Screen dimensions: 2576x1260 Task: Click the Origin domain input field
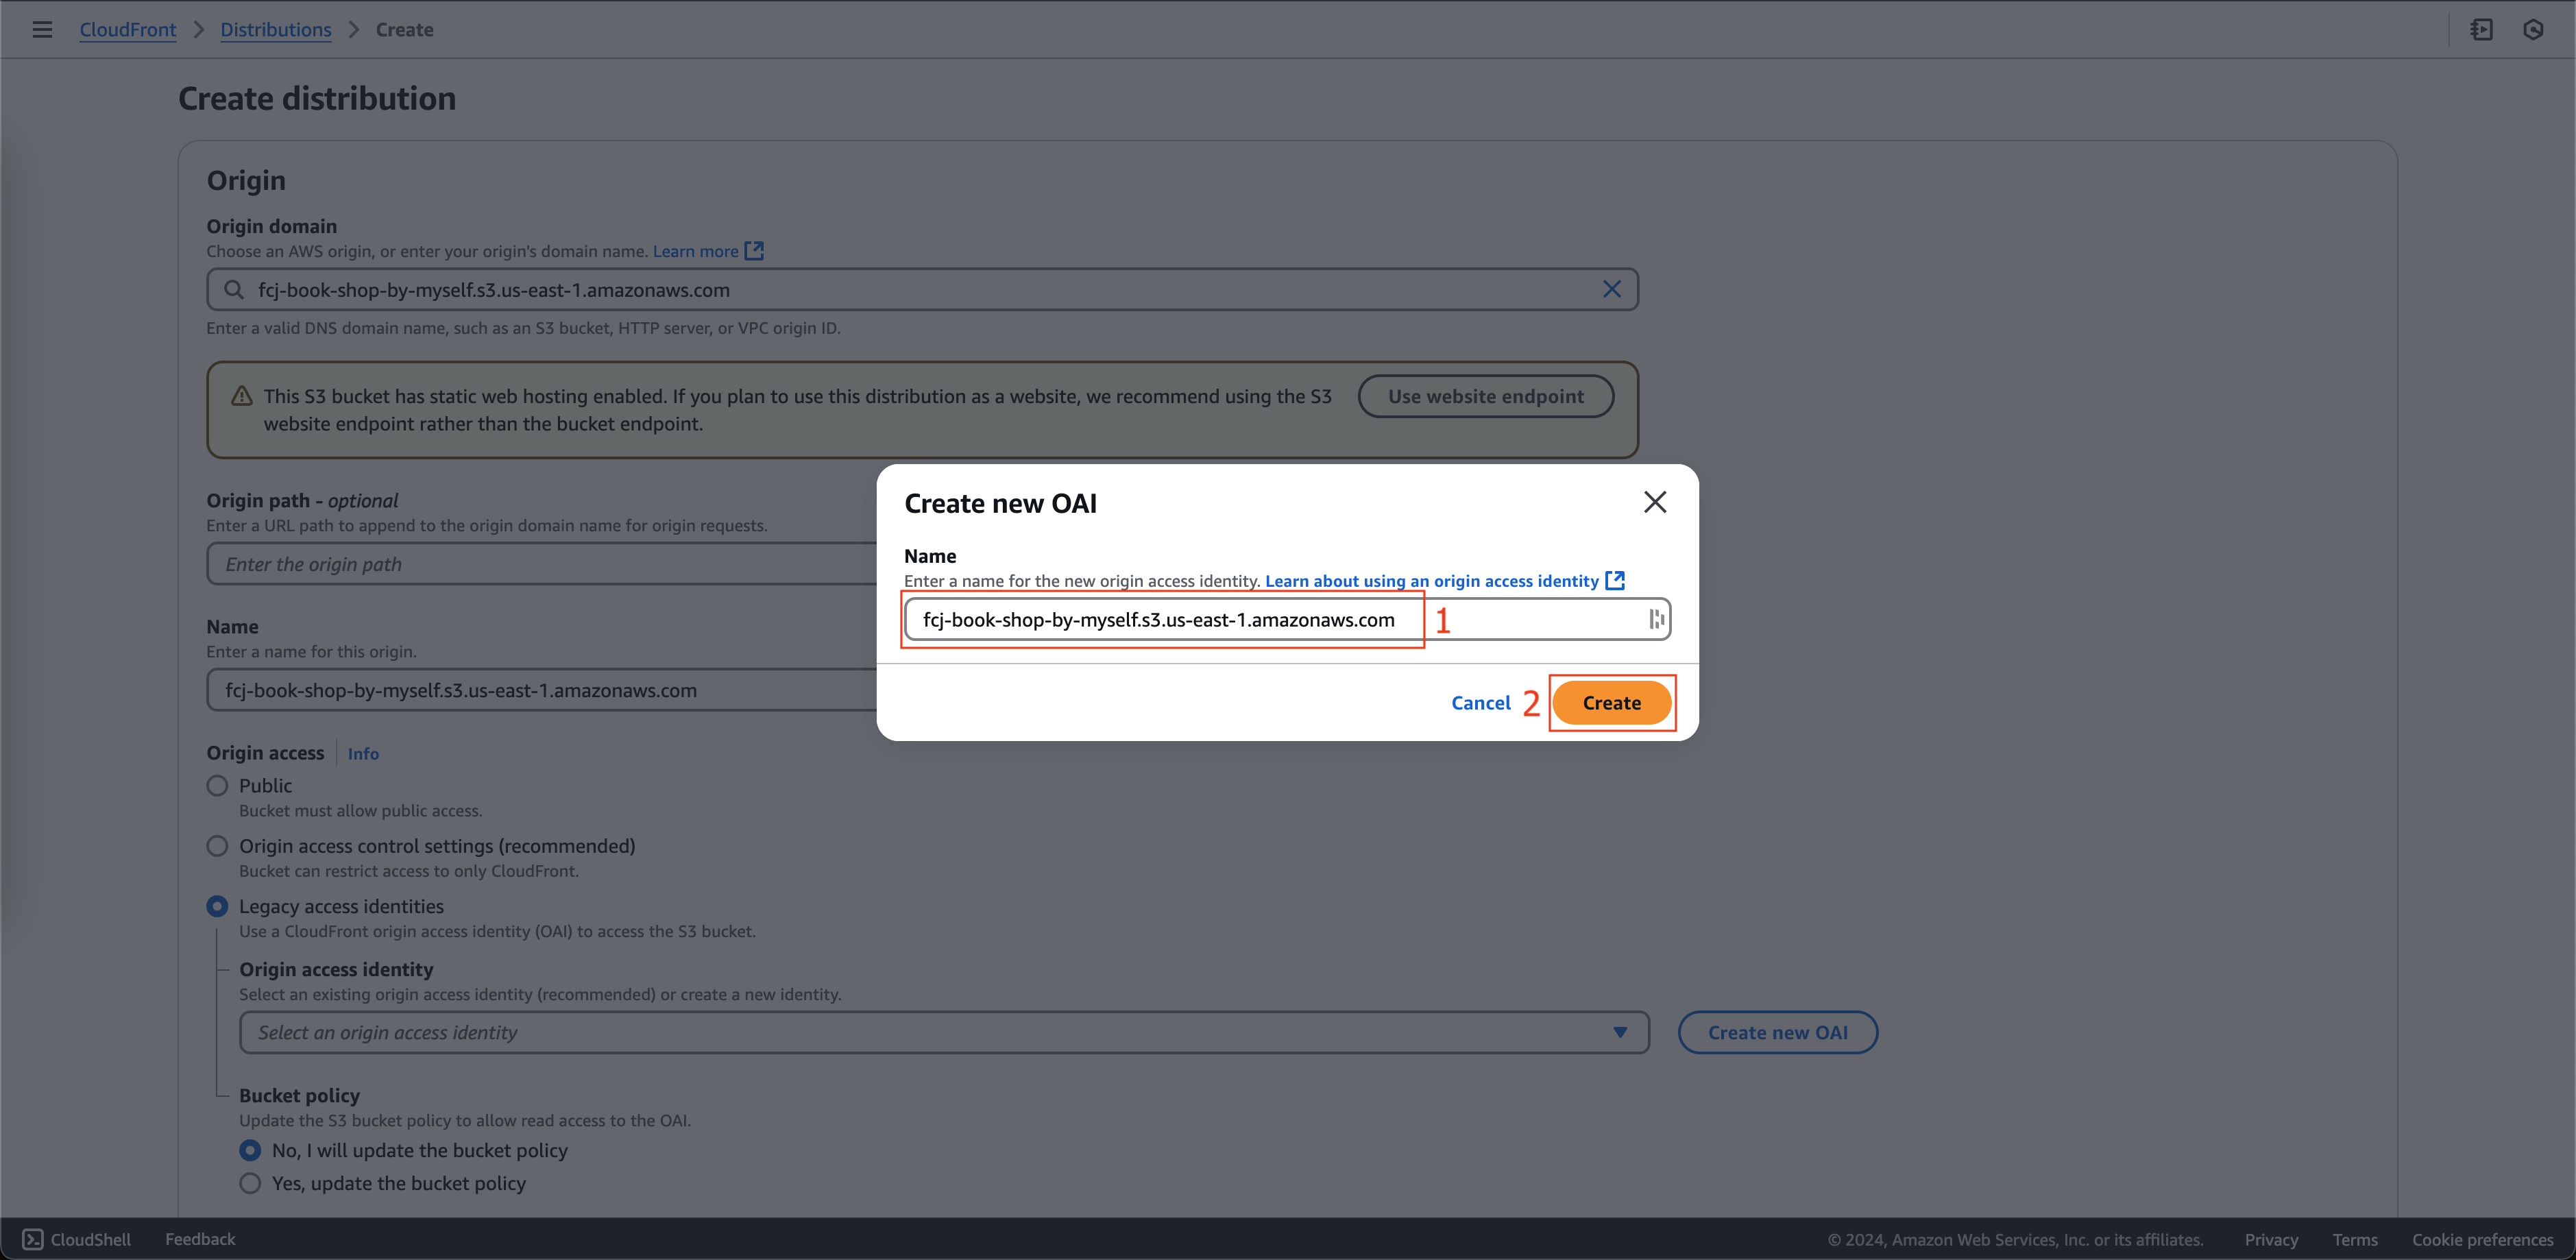pyautogui.click(x=922, y=289)
